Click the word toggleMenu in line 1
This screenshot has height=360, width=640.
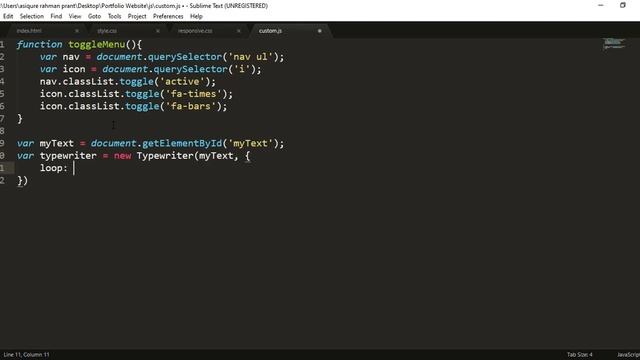[97, 44]
